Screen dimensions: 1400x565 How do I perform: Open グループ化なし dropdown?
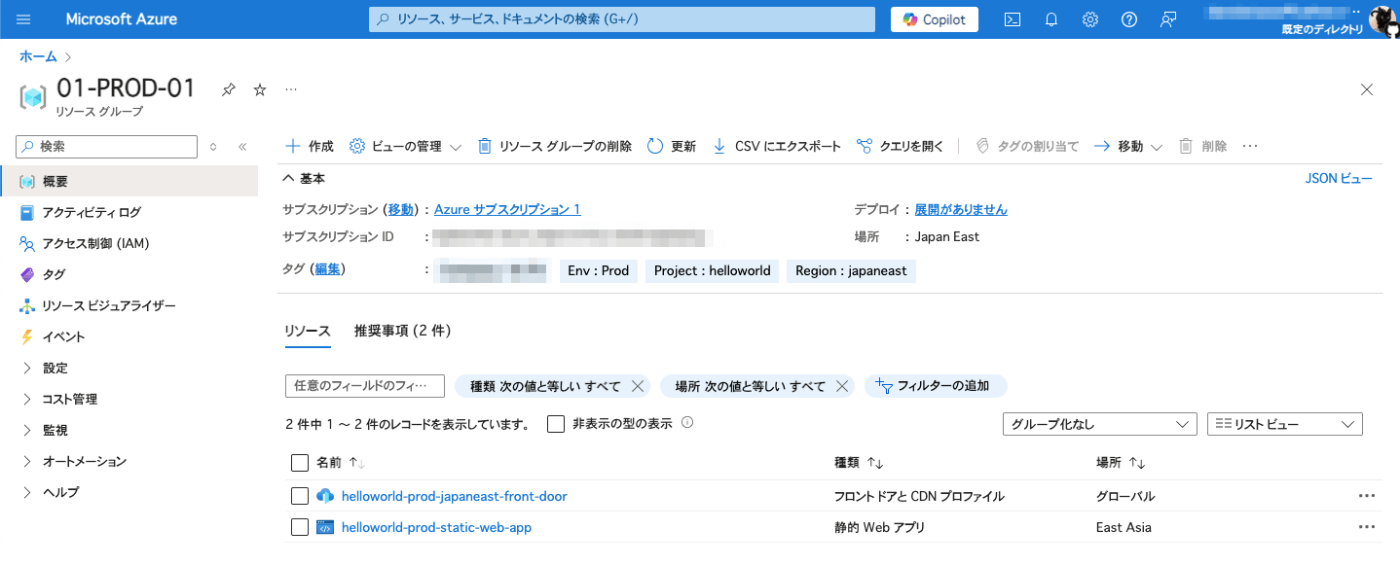click(x=1100, y=424)
